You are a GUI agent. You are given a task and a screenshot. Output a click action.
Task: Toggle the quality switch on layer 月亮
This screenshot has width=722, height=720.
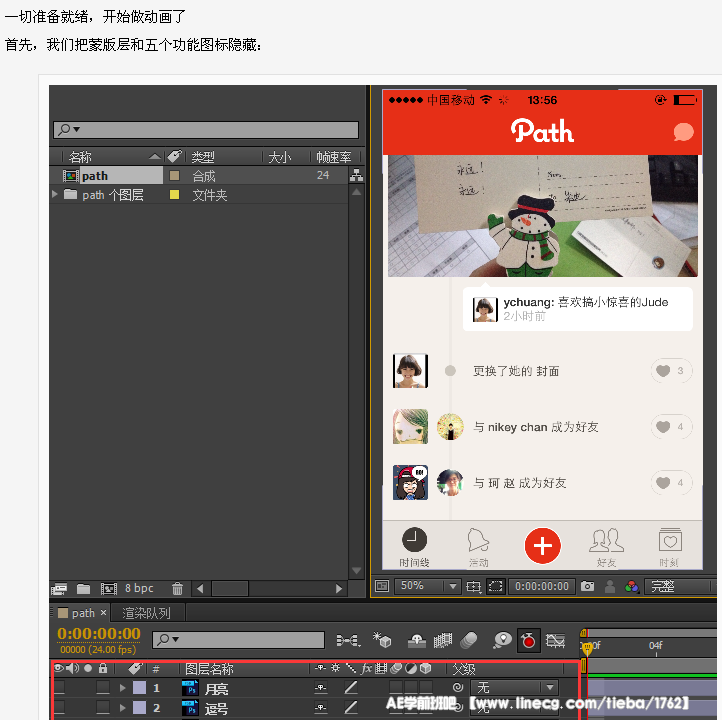point(351,687)
